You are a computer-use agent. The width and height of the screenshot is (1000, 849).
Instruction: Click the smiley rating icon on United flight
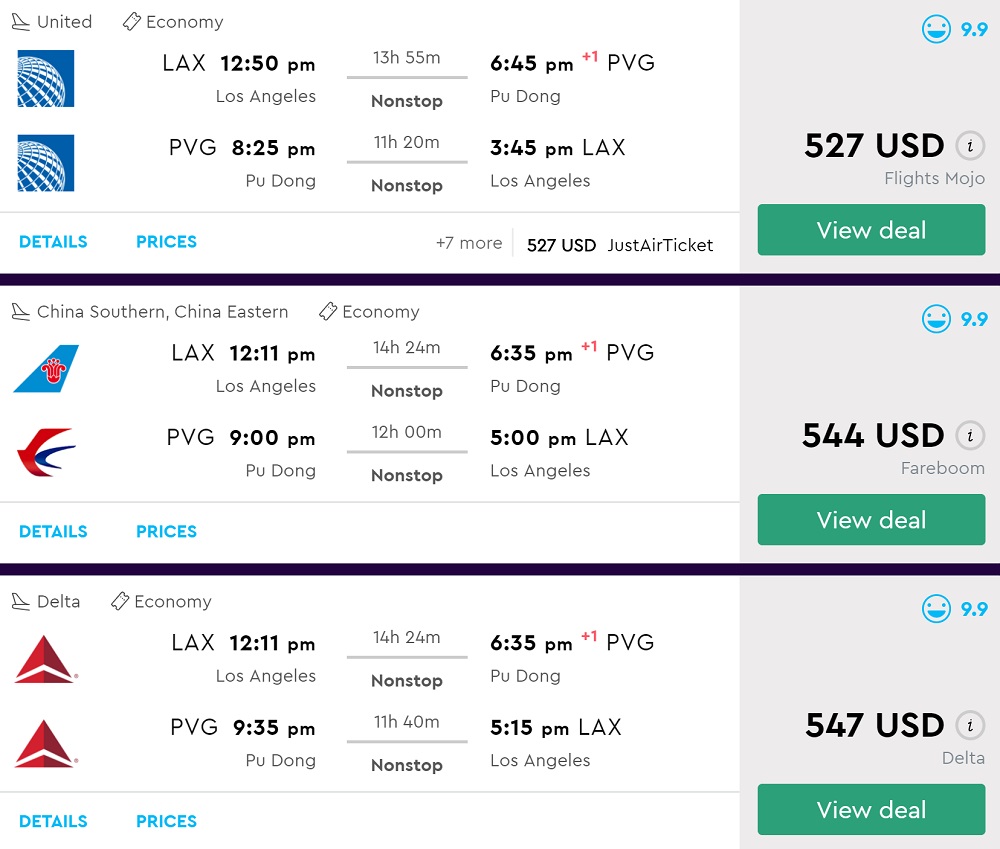[x=937, y=29]
